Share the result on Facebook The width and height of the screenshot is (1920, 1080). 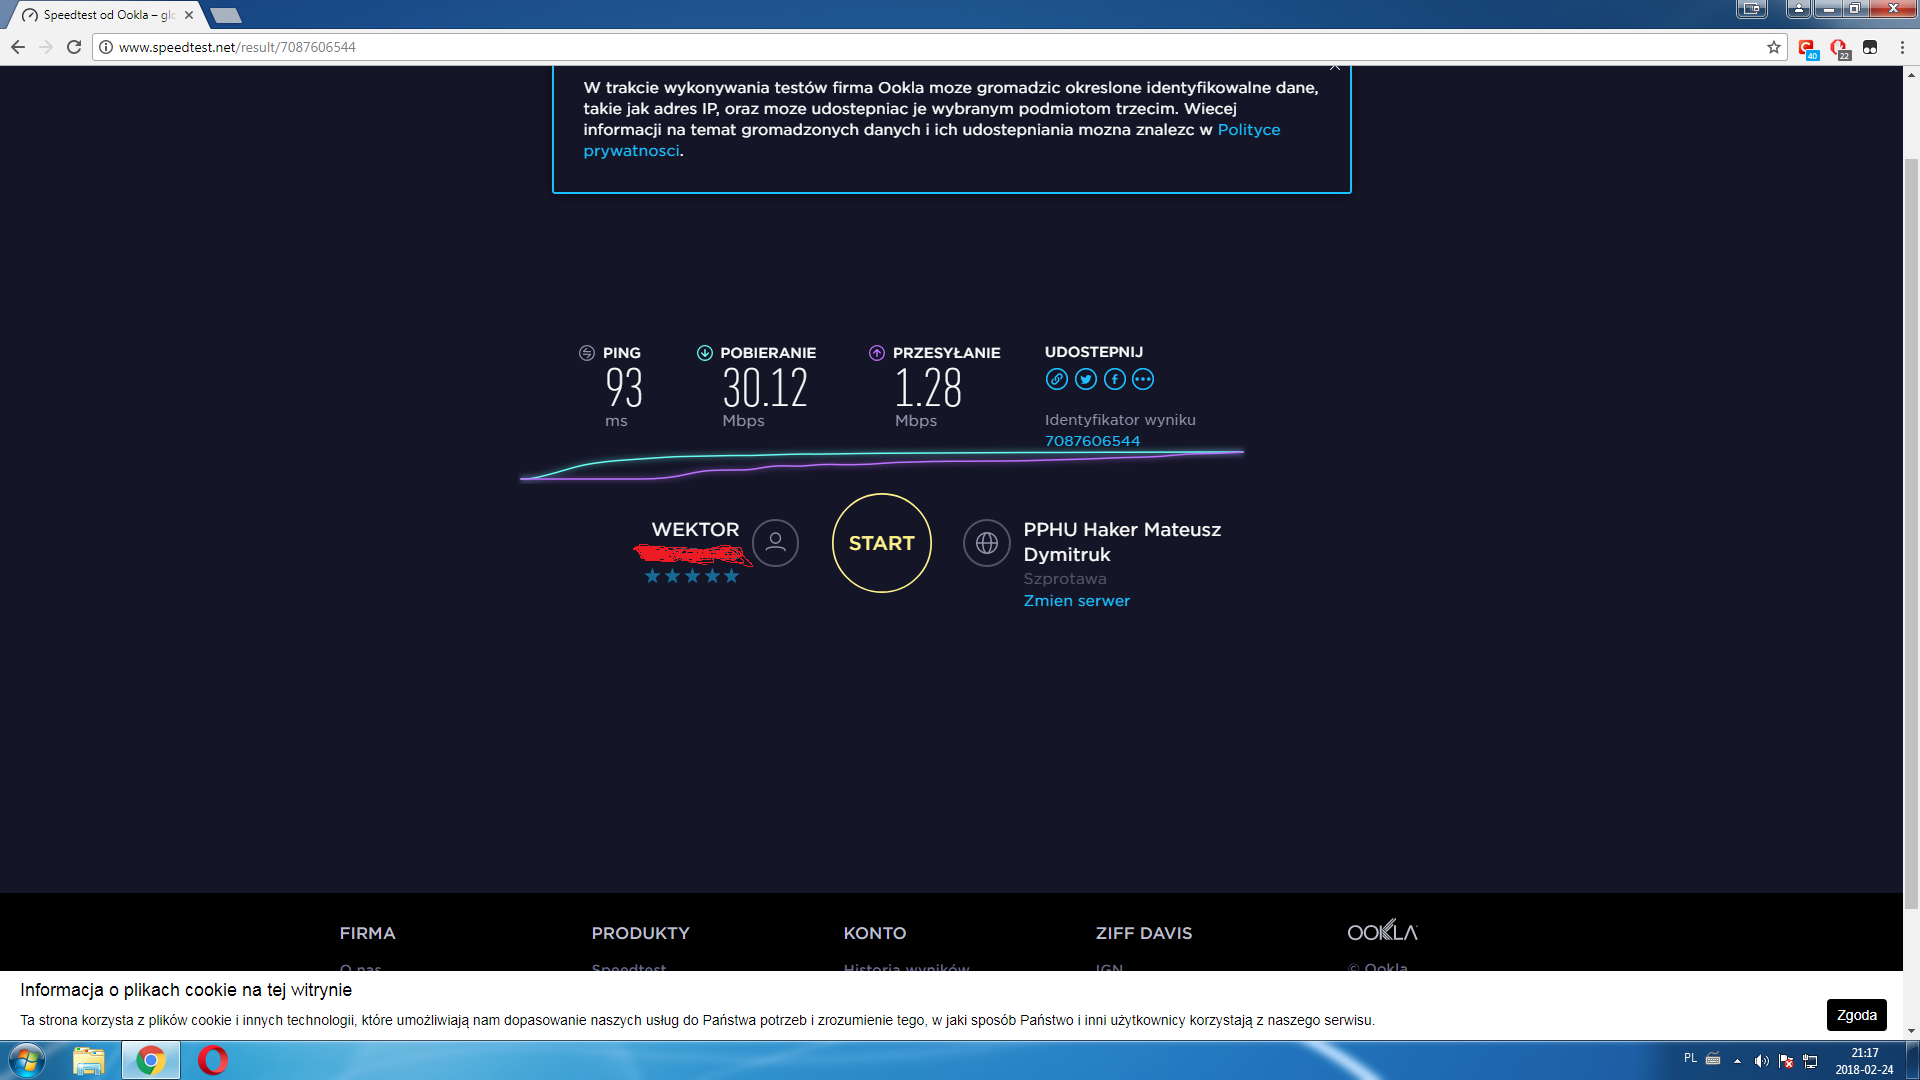pos(1115,379)
